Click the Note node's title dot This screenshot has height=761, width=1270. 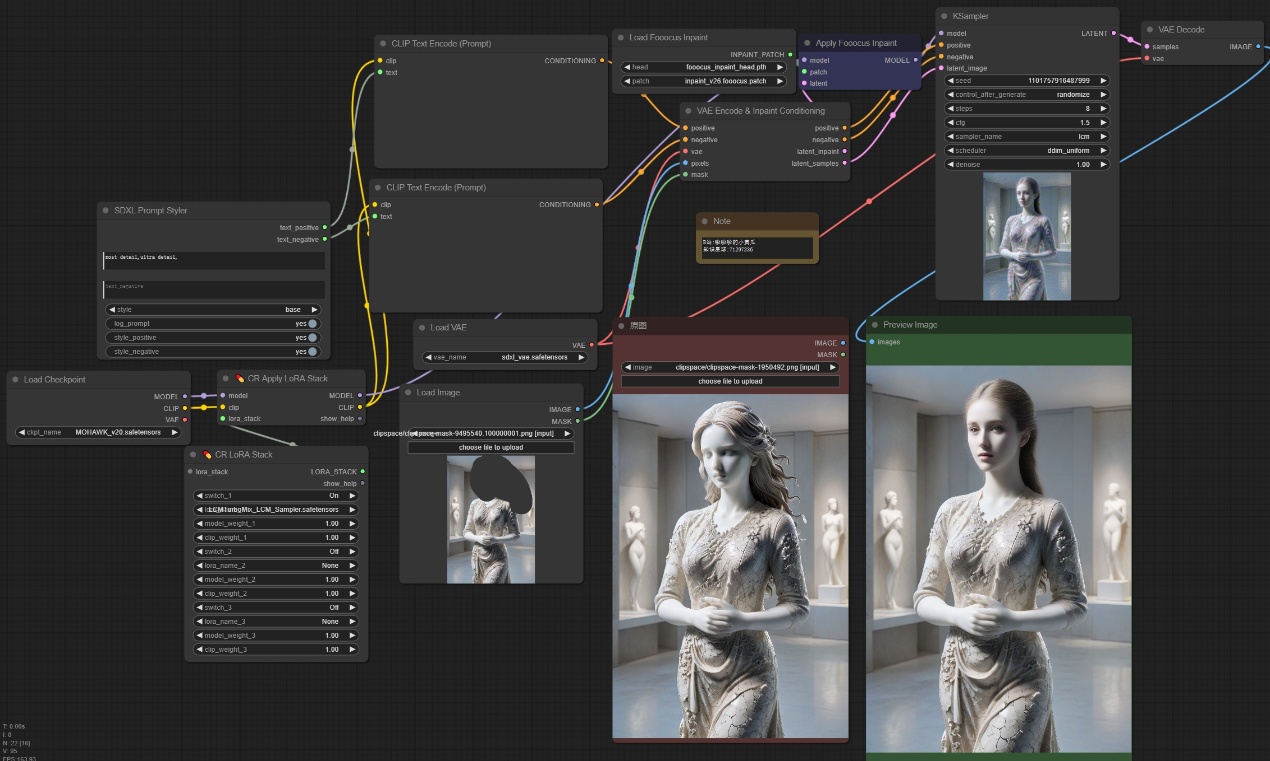[704, 221]
